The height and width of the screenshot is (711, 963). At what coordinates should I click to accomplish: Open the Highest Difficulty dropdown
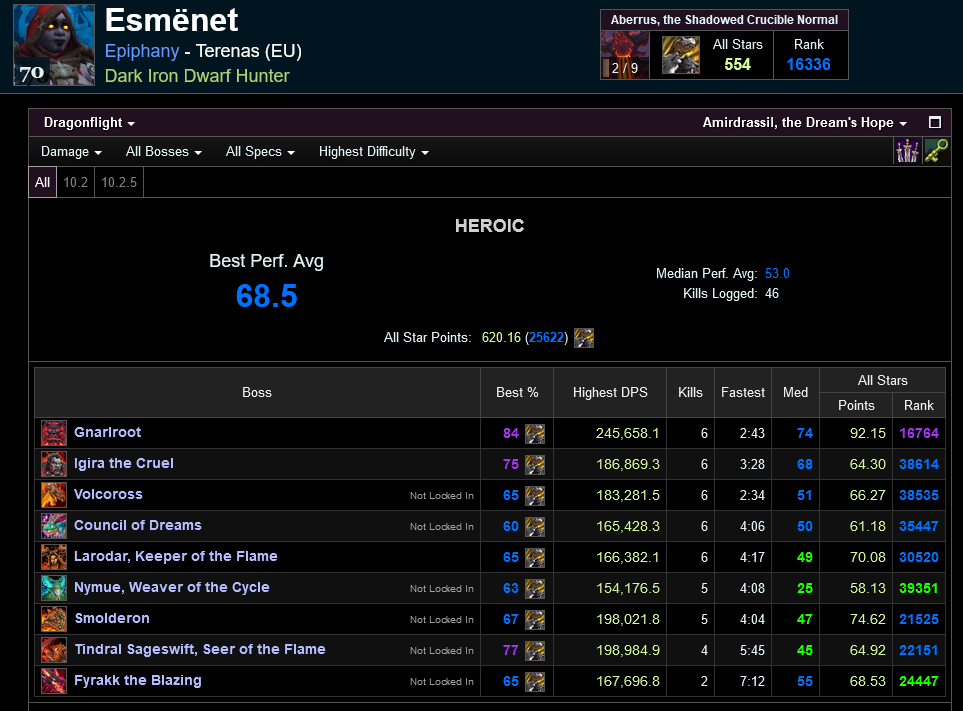point(373,152)
